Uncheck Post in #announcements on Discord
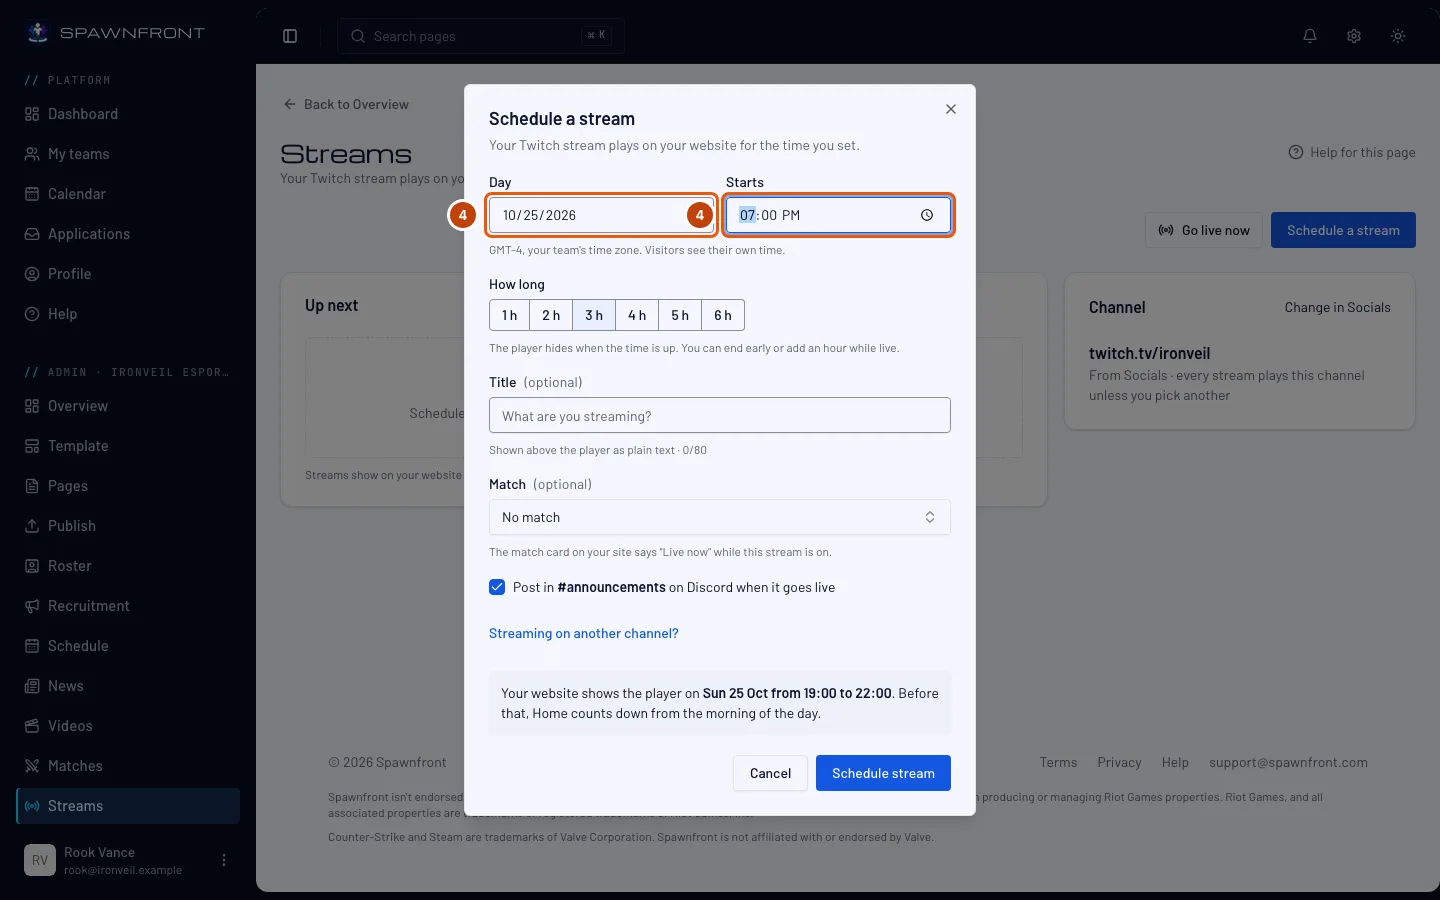 (x=497, y=587)
